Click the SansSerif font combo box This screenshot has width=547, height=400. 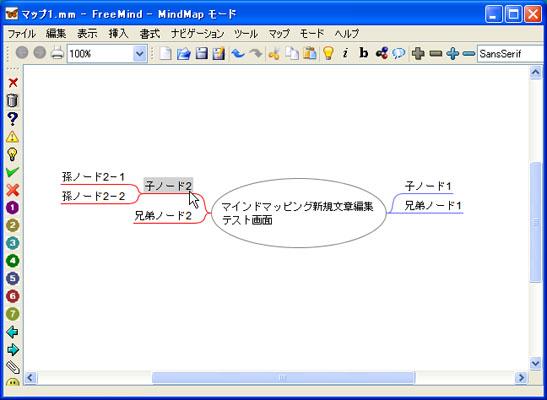coord(510,54)
